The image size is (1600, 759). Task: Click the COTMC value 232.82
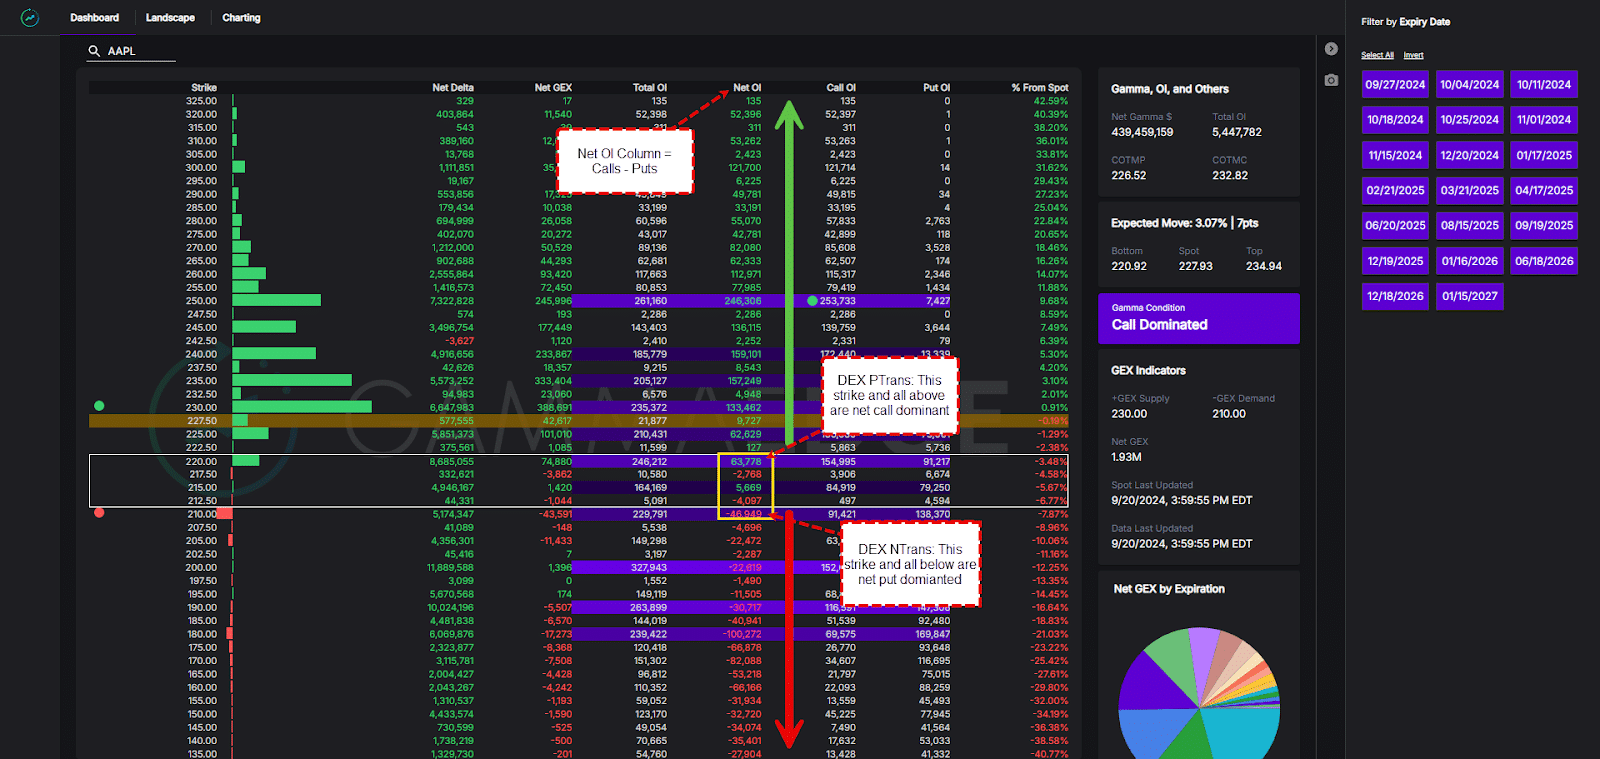(1230, 175)
